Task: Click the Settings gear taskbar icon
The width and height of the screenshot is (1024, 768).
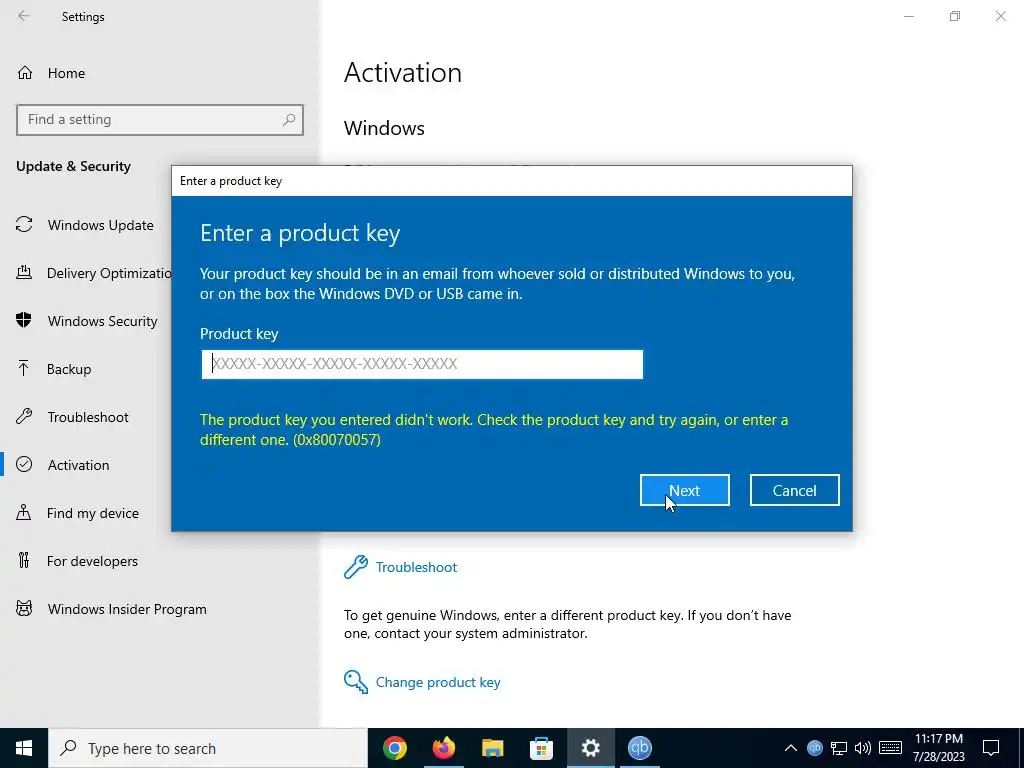Action: coord(590,748)
